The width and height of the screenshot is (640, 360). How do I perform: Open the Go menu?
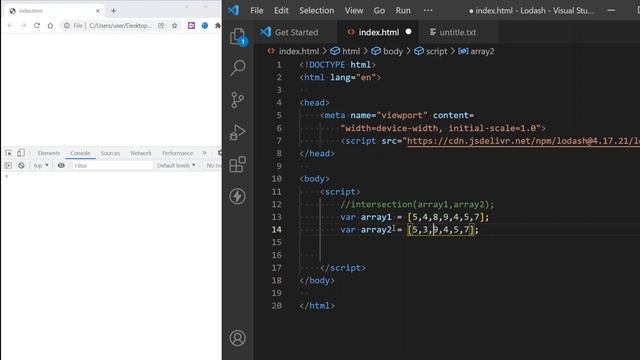pyautogui.click(x=379, y=11)
